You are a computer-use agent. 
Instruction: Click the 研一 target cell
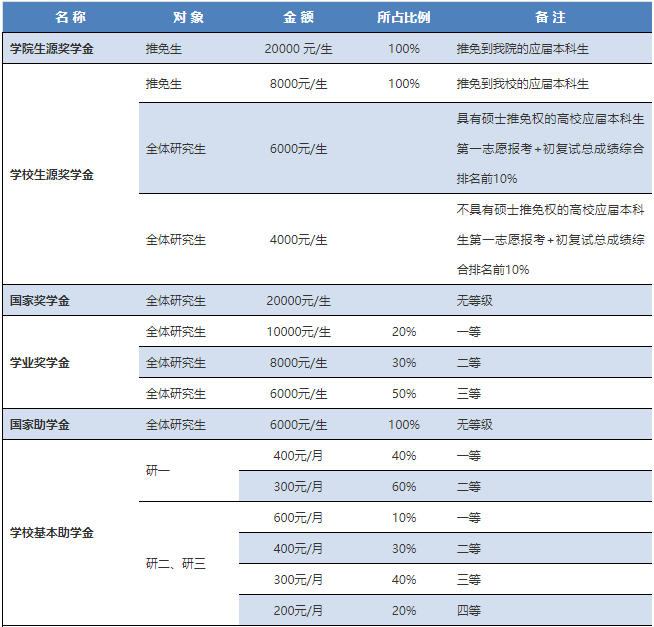pyautogui.click(x=158, y=471)
